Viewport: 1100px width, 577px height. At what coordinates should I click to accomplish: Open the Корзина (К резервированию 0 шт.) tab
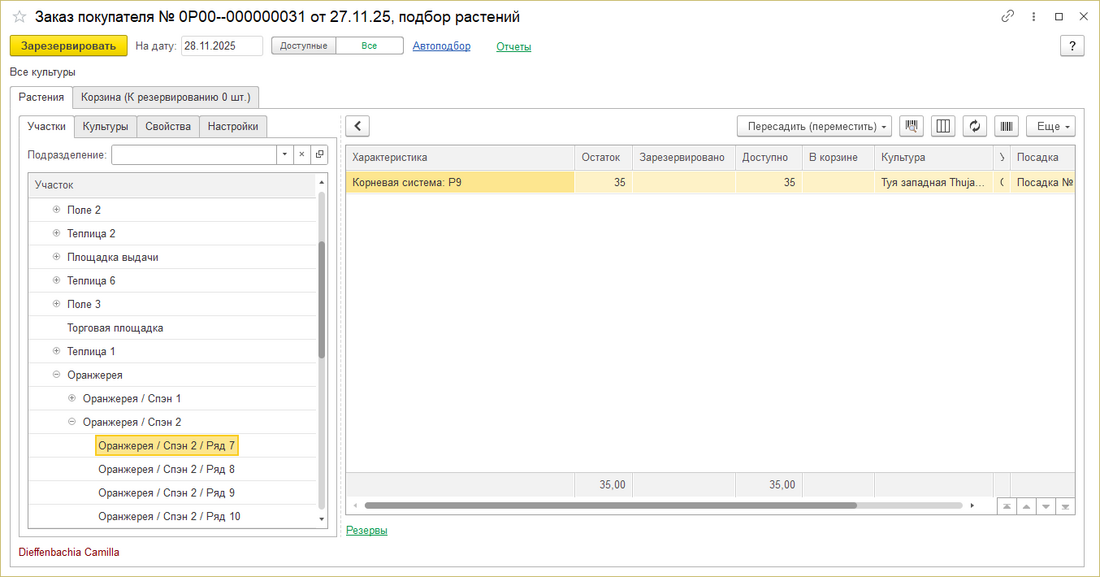point(166,98)
